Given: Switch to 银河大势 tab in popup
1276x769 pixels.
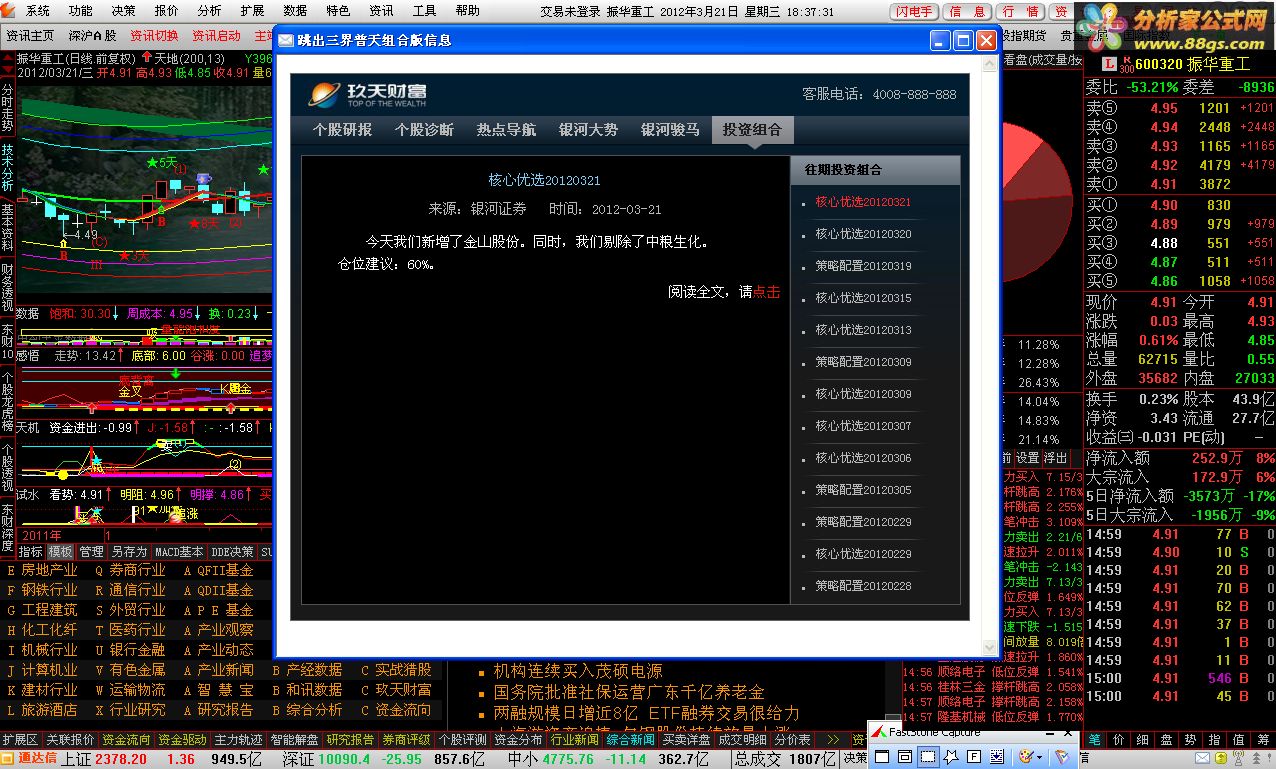Looking at the screenshot, I should (x=588, y=129).
